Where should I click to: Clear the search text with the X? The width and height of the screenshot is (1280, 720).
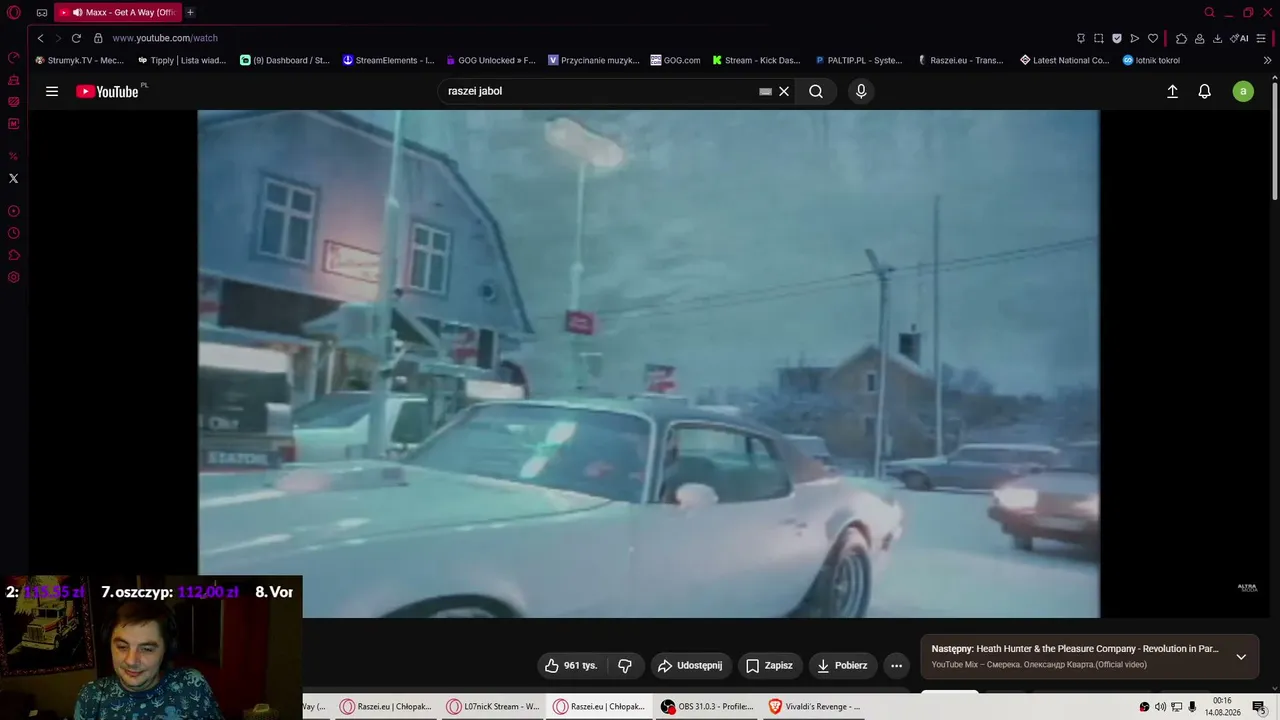(x=784, y=91)
